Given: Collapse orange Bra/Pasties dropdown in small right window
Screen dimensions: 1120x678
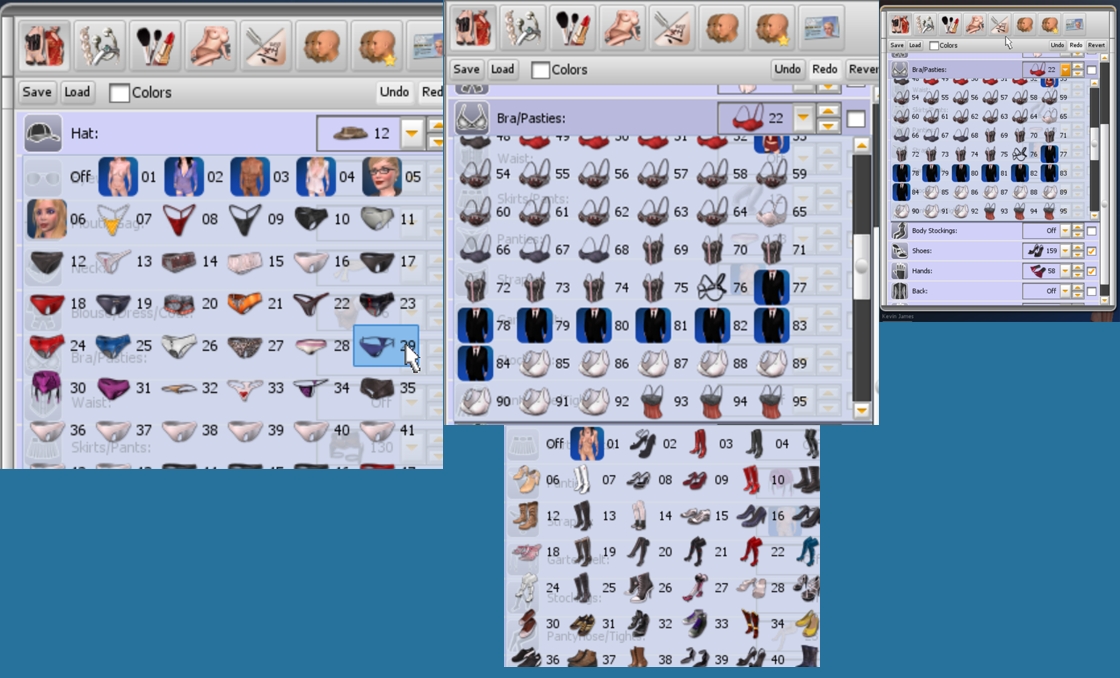Looking at the screenshot, I should pos(1066,69).
